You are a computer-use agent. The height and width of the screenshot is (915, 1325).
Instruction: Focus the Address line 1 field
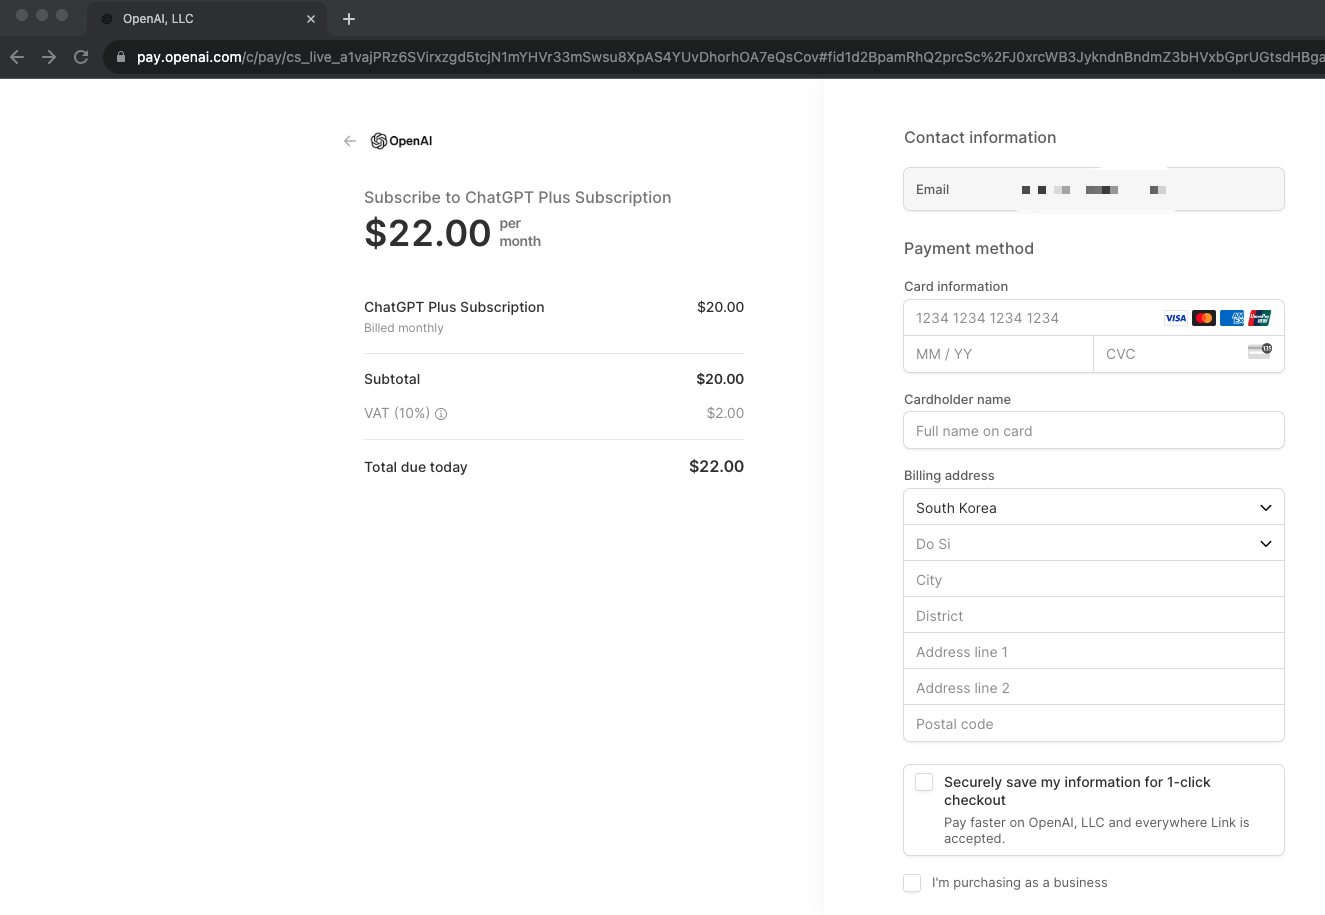(1094, 652)
